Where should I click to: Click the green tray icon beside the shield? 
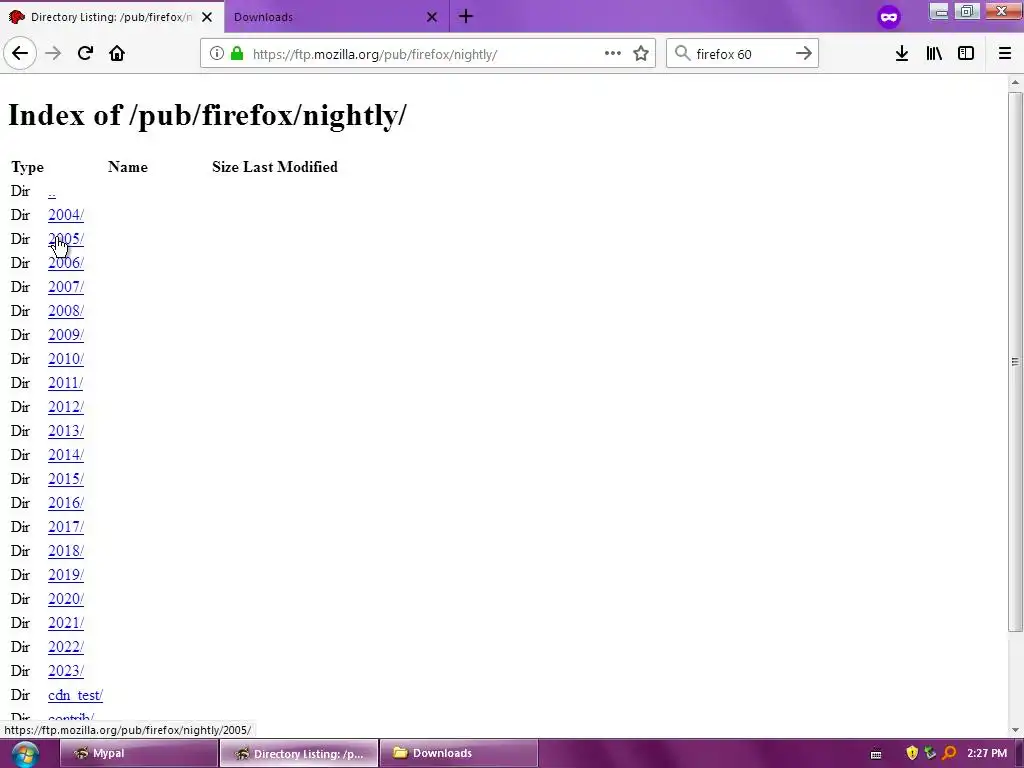[930, 753]
